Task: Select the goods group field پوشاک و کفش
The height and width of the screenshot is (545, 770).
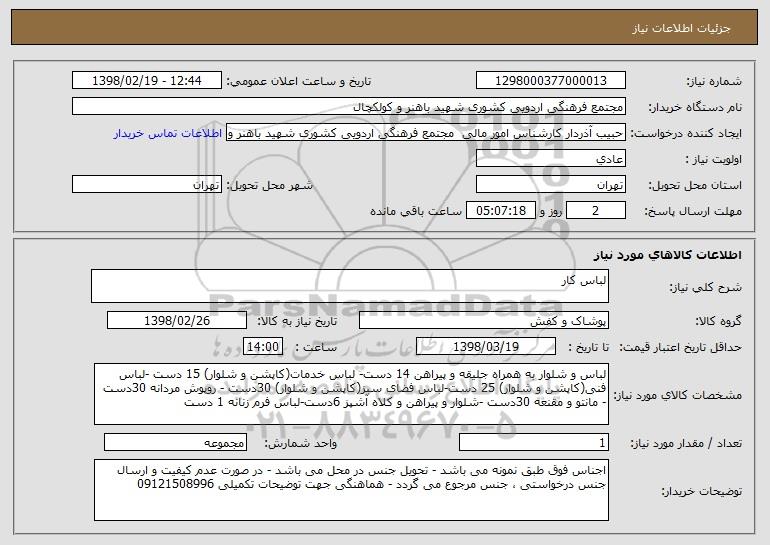Action: (484, 321)
